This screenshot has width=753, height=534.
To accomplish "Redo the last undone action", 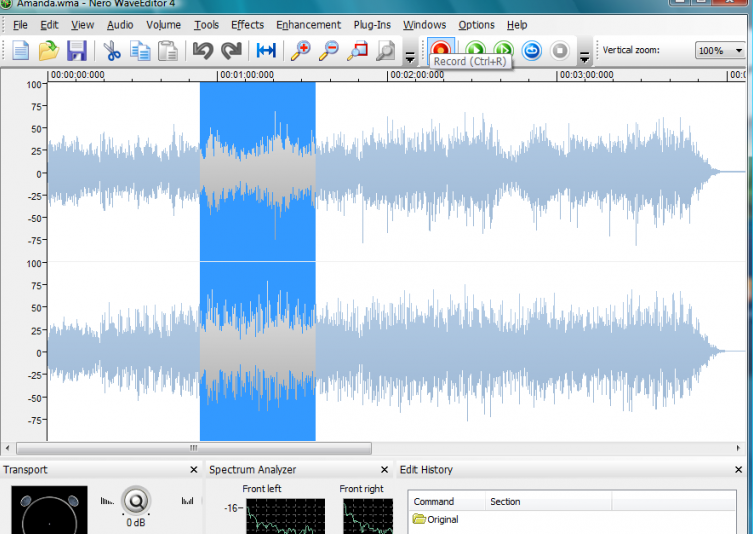I will pyautogui.click(x=231, y=50).
